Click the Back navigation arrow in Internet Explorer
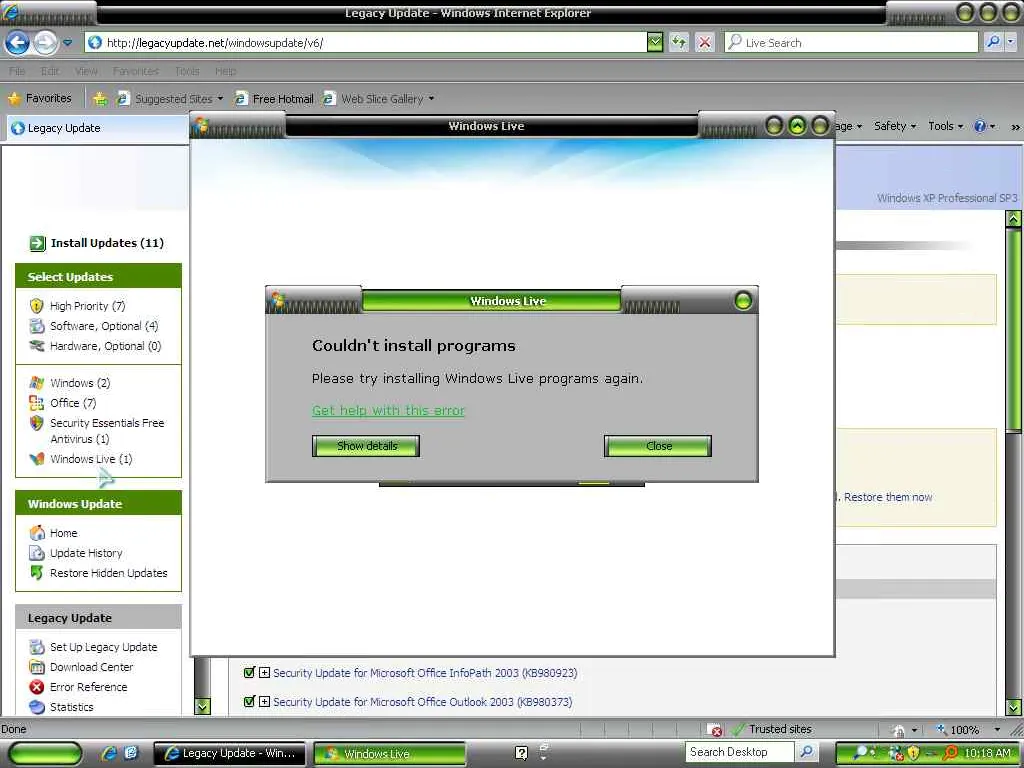 pyautogui.click(x=17, y=43)
